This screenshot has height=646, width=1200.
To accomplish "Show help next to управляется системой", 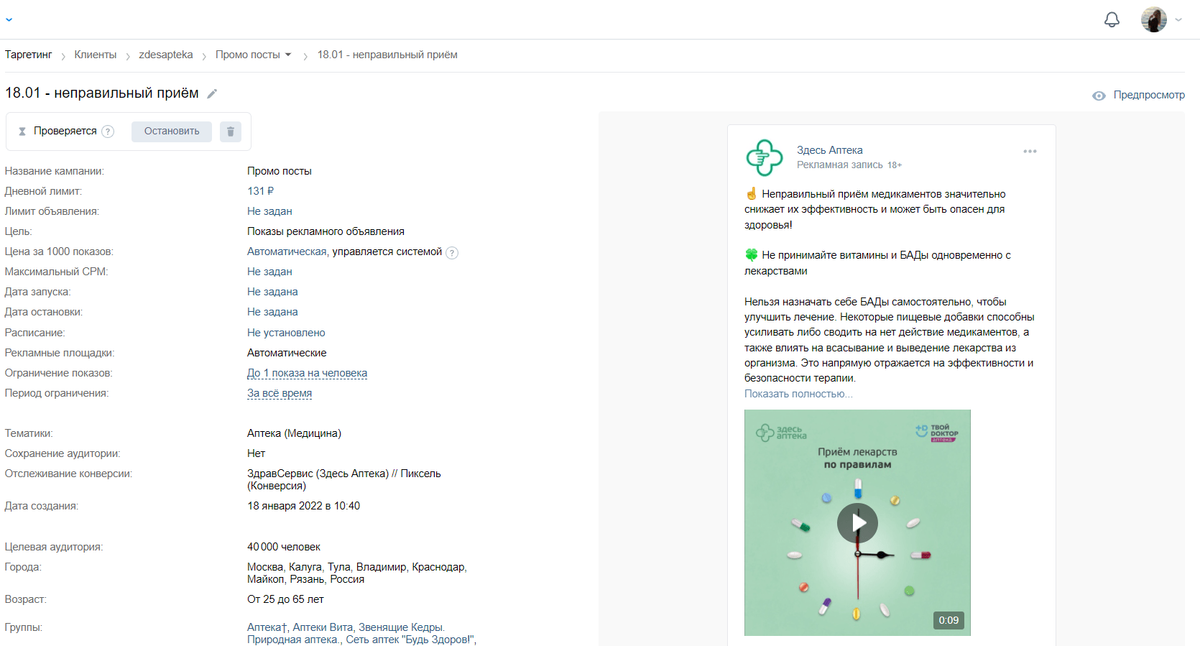I will coord(452,252).
